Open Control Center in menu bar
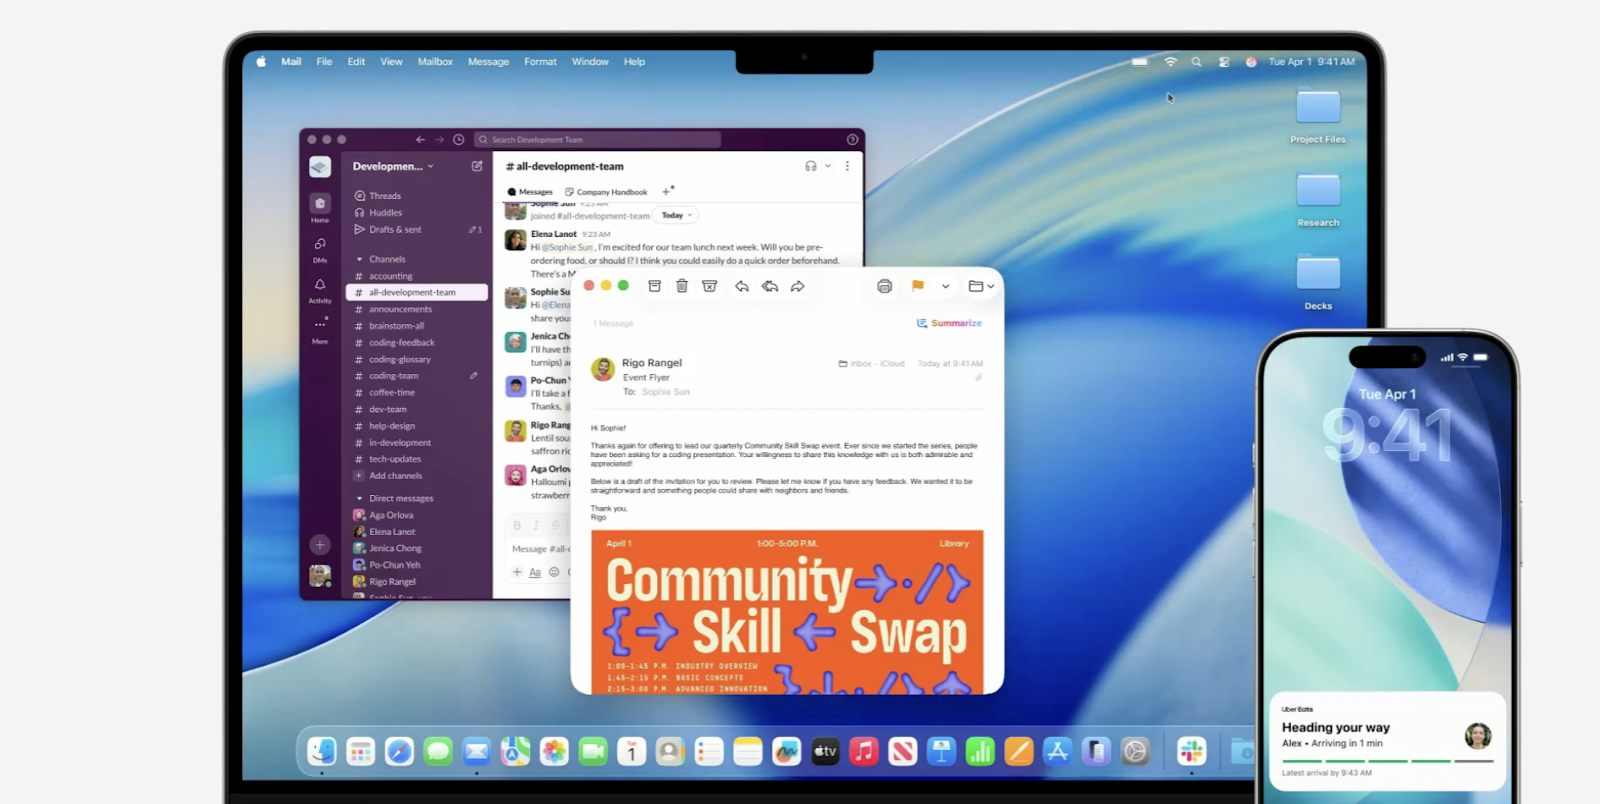Screen dimensions: 1600x804 pos(1224,62)
